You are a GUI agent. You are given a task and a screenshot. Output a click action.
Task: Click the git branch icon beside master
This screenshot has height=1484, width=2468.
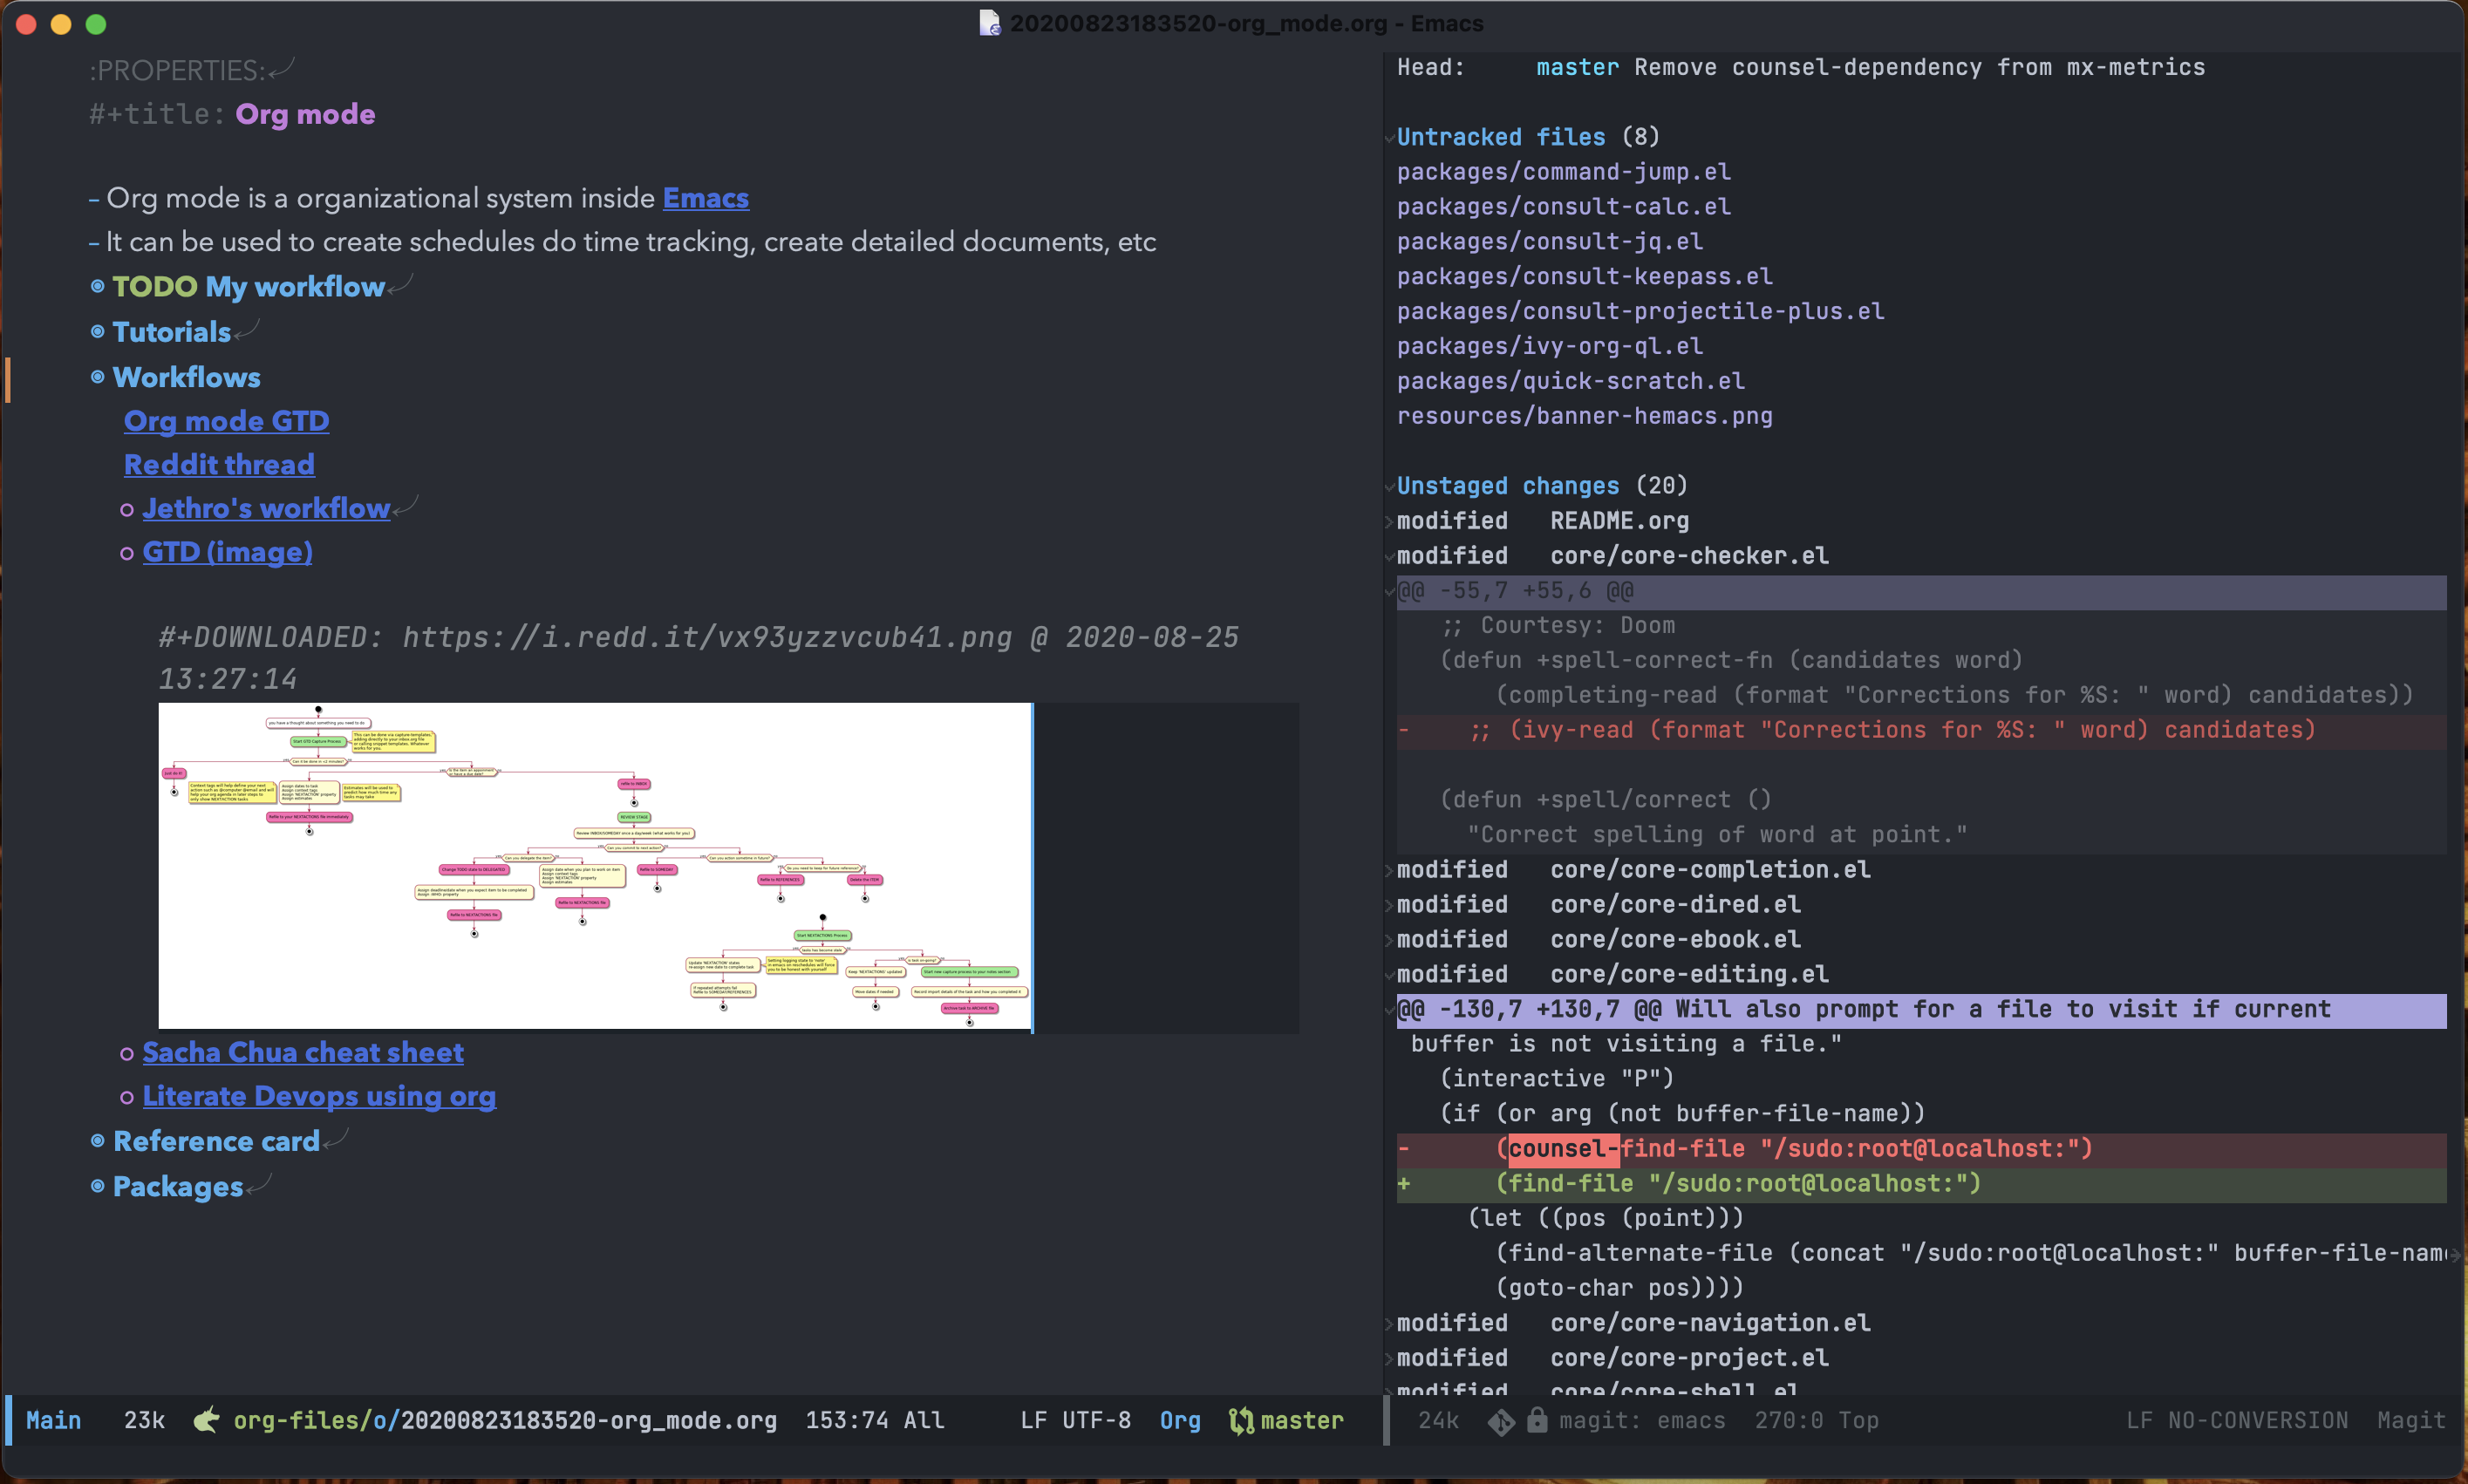[x=1240, y=1420]
